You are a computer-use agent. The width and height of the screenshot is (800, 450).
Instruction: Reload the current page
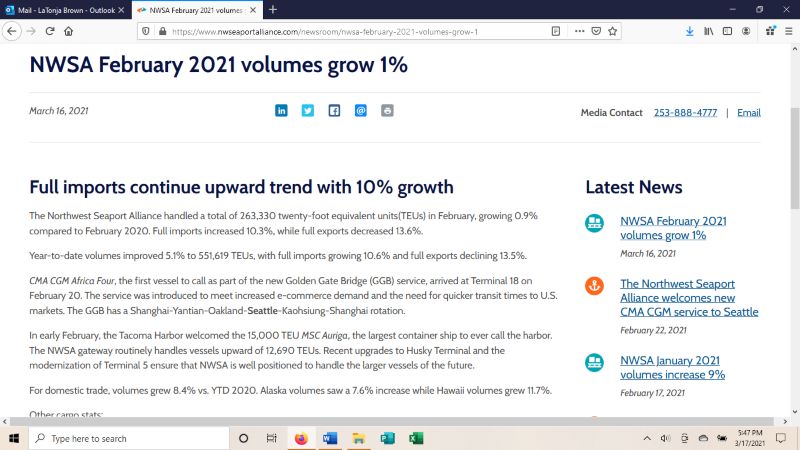tap(50, 31)
